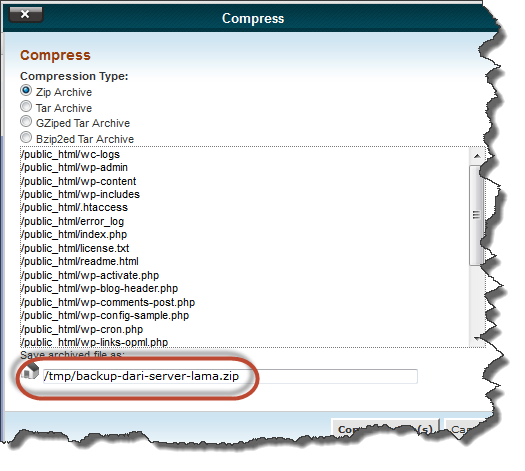The width and height of the screenshot is (525, 471).
Task: Choose Bzip2ed Tar Archive option
Action: pyautogui.click(x=26, y=137)
